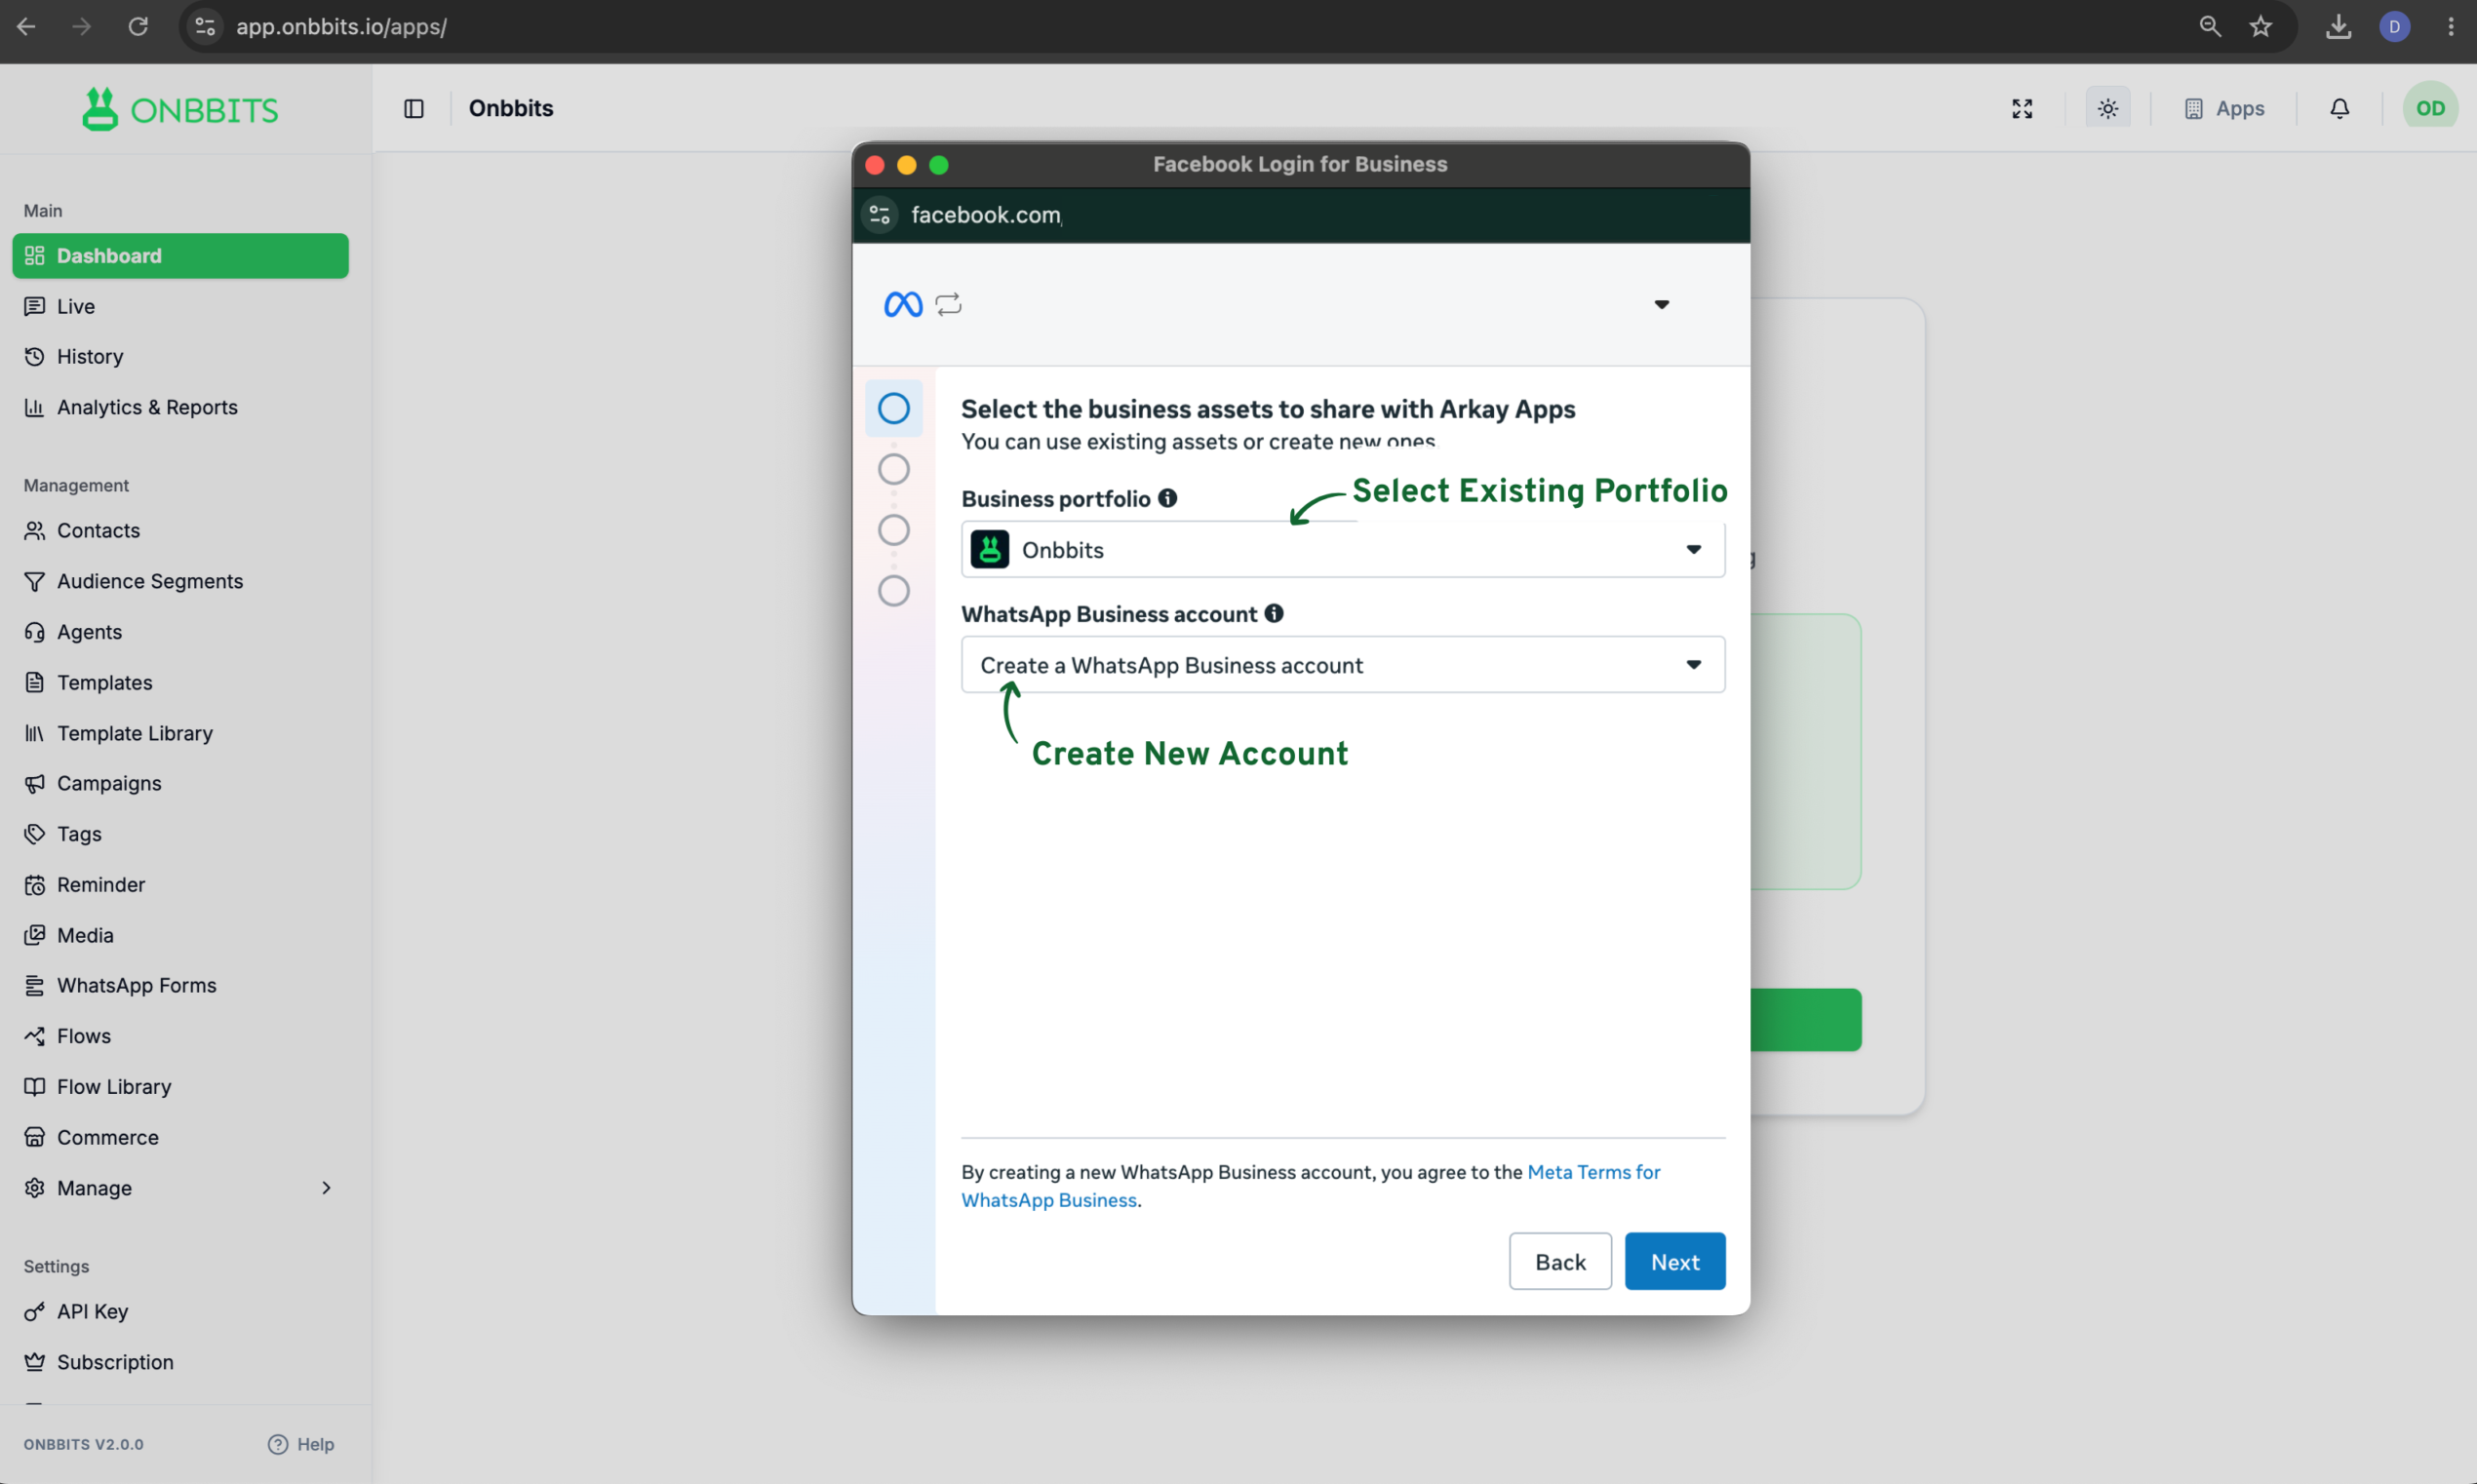
Task: Toggle the light/dark theme sun icon
Action: 2108,108
